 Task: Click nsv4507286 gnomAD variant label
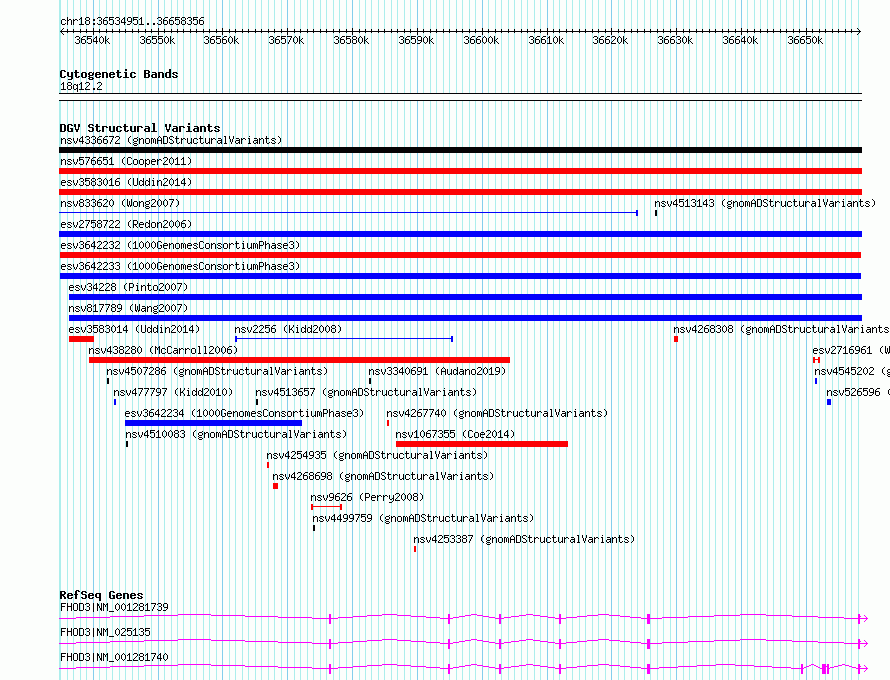(x=217, y=371)
